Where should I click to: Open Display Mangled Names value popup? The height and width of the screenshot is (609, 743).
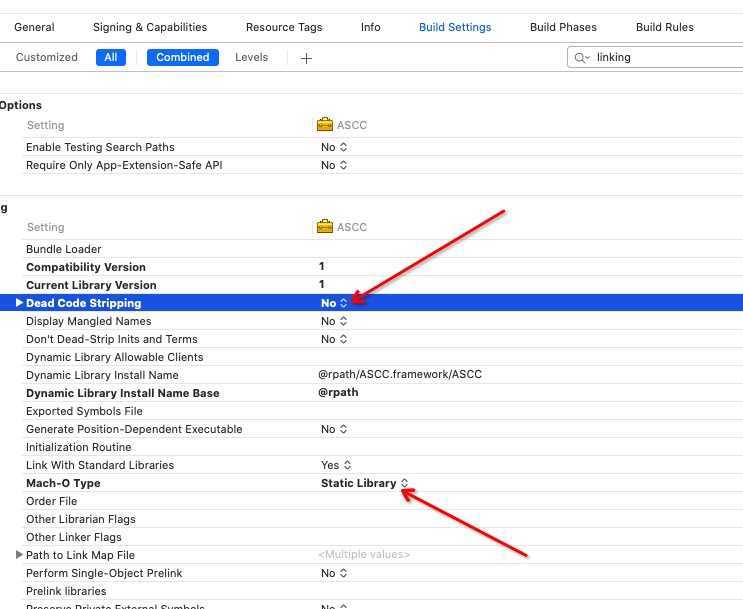334,321
